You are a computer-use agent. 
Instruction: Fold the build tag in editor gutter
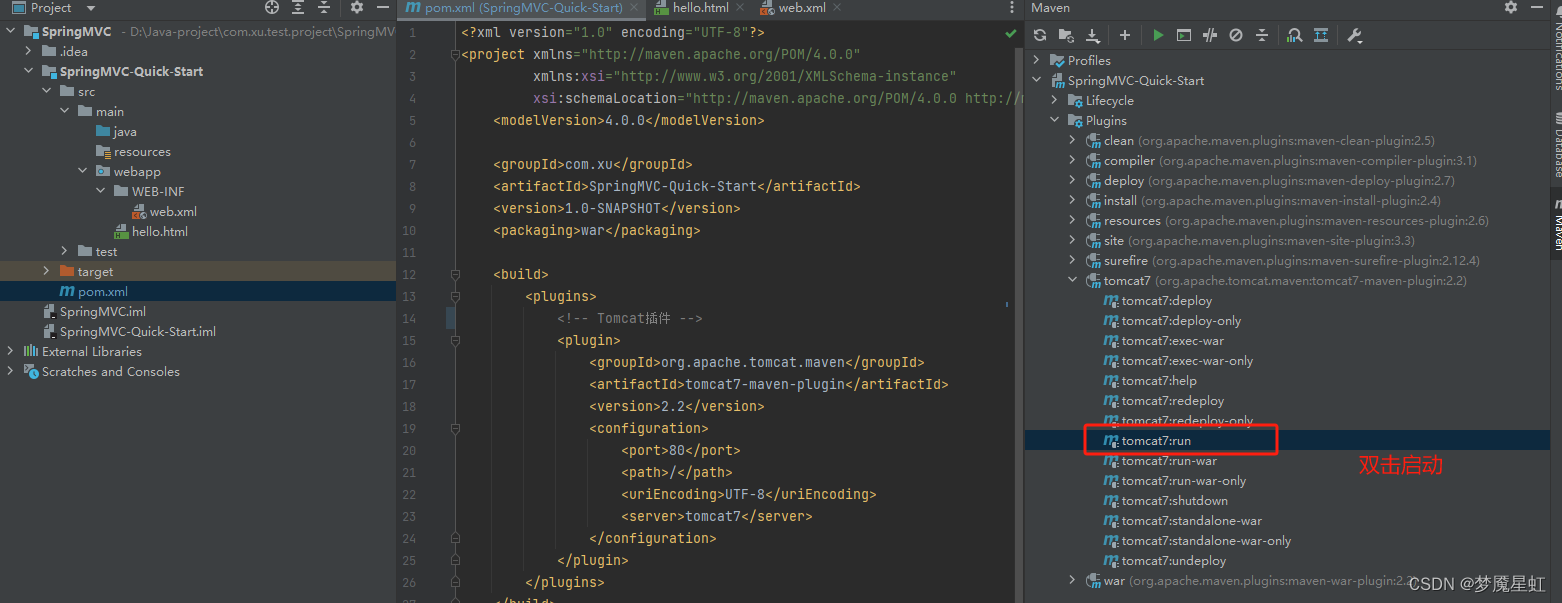tap(454, 274)
